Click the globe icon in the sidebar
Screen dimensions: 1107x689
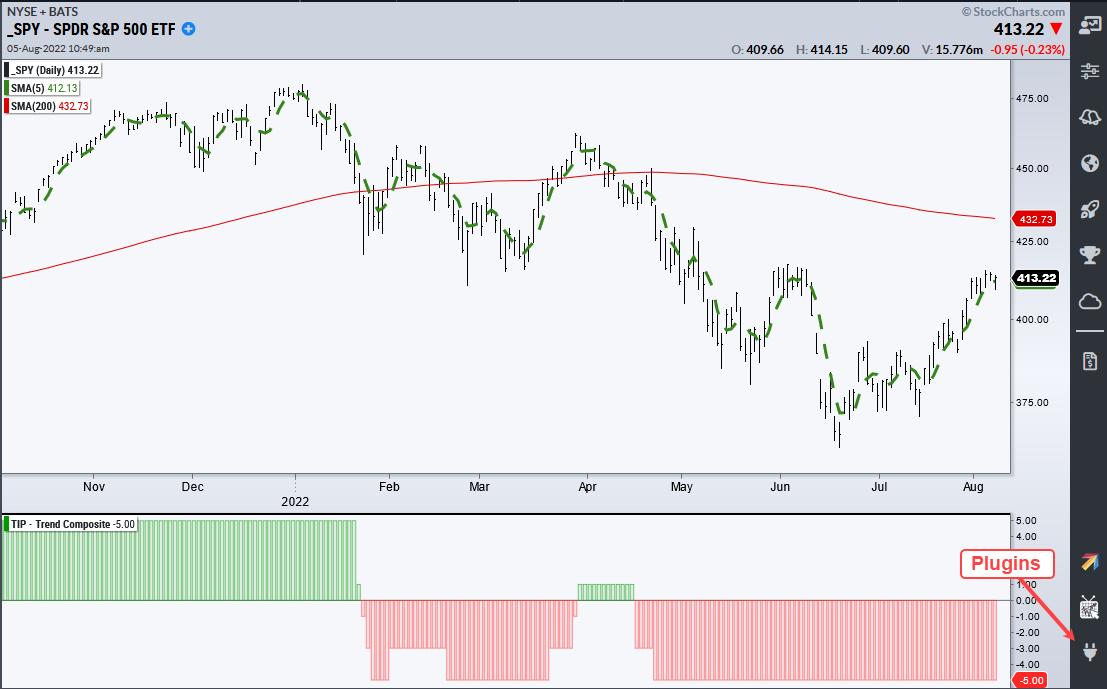tap(1089, 164)
